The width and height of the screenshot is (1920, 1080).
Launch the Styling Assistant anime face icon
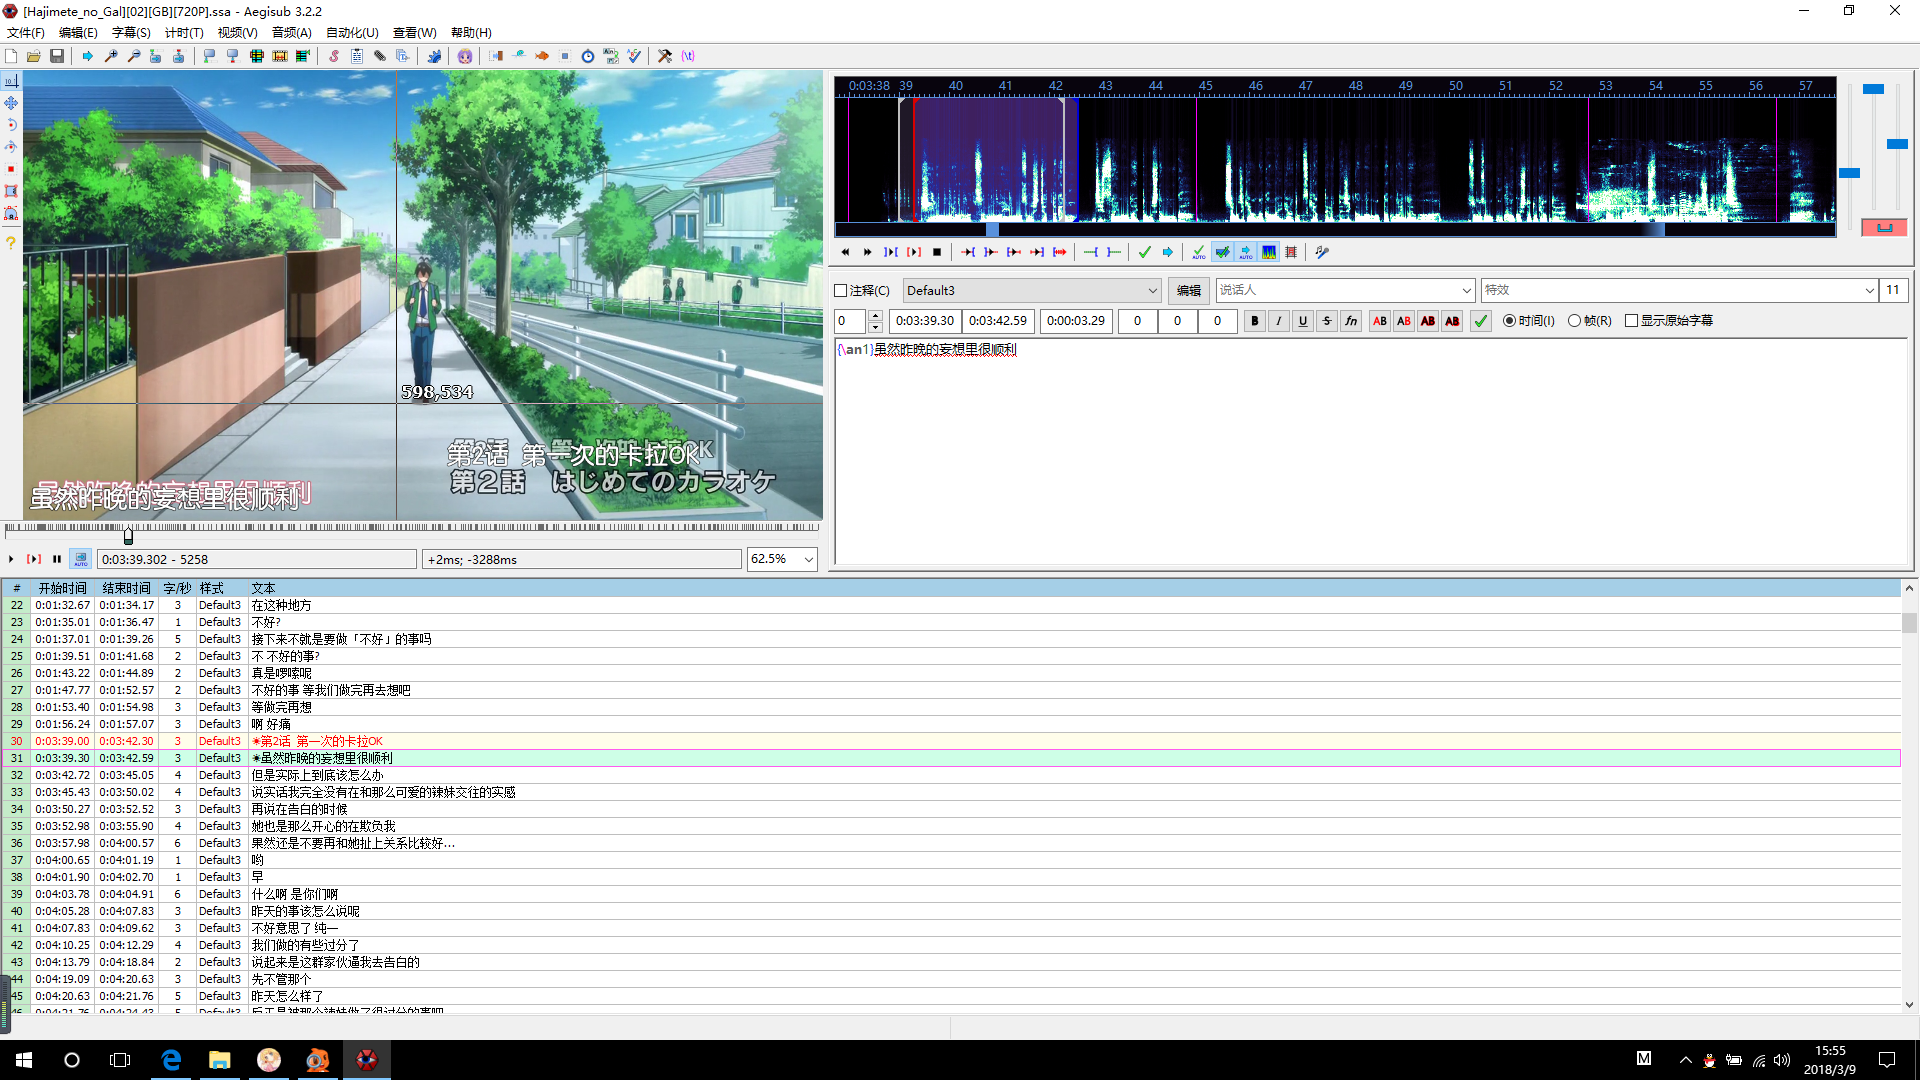point(465,56)
